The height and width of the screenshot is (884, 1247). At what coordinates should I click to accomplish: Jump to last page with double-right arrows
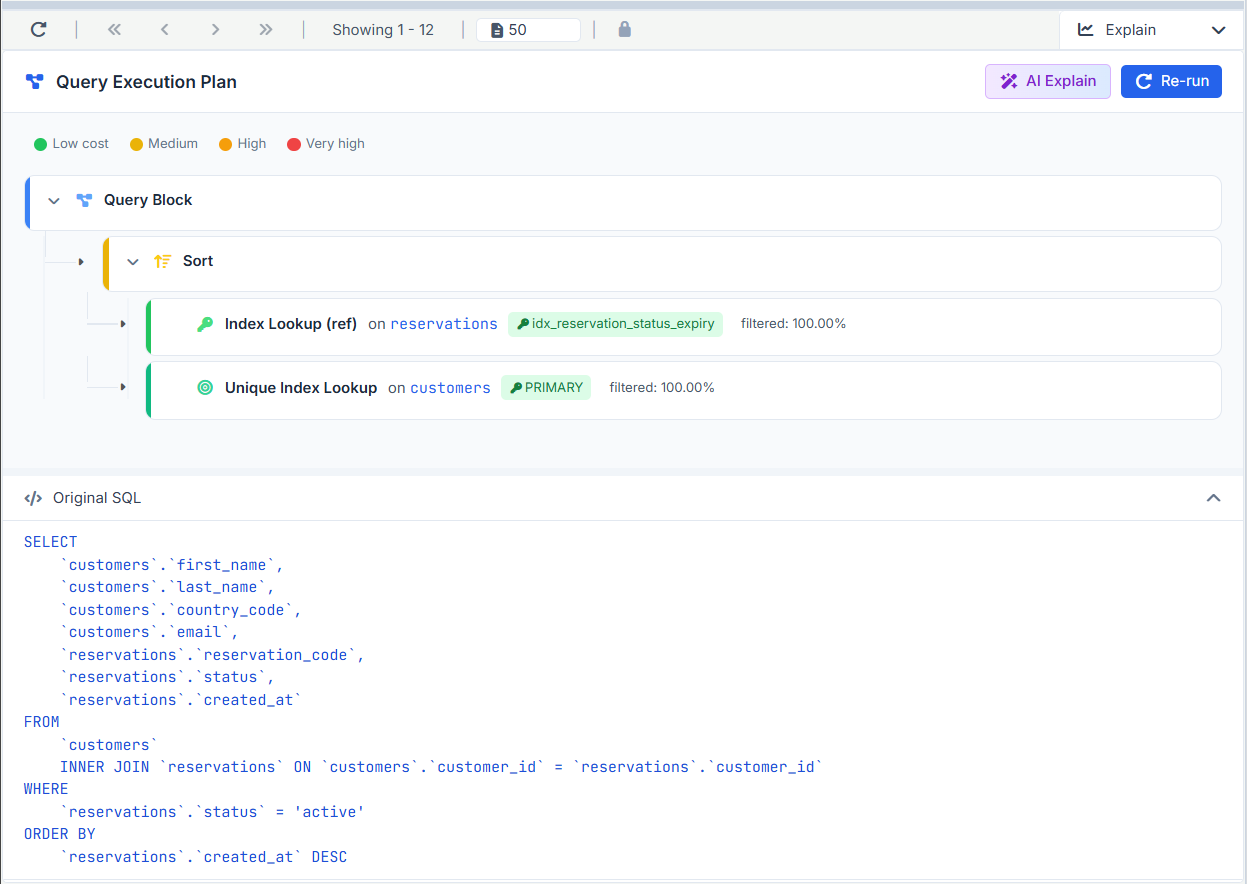(x=266, y=30)
